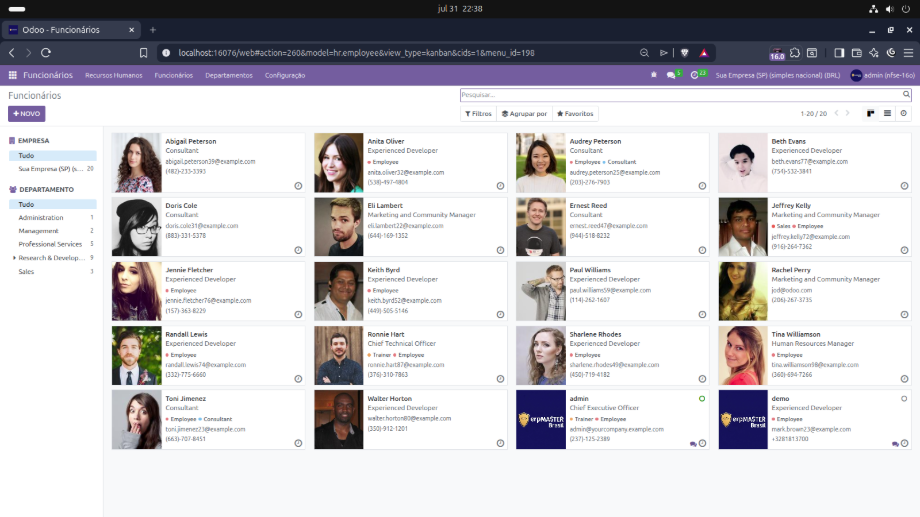
Task: Toggle browser sidebar panel icon
Action: pos(839,53)
